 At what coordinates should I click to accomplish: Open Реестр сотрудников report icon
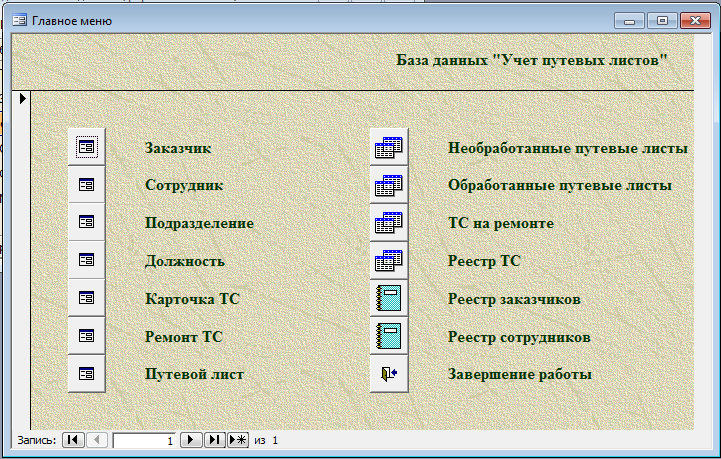[388, 335]
